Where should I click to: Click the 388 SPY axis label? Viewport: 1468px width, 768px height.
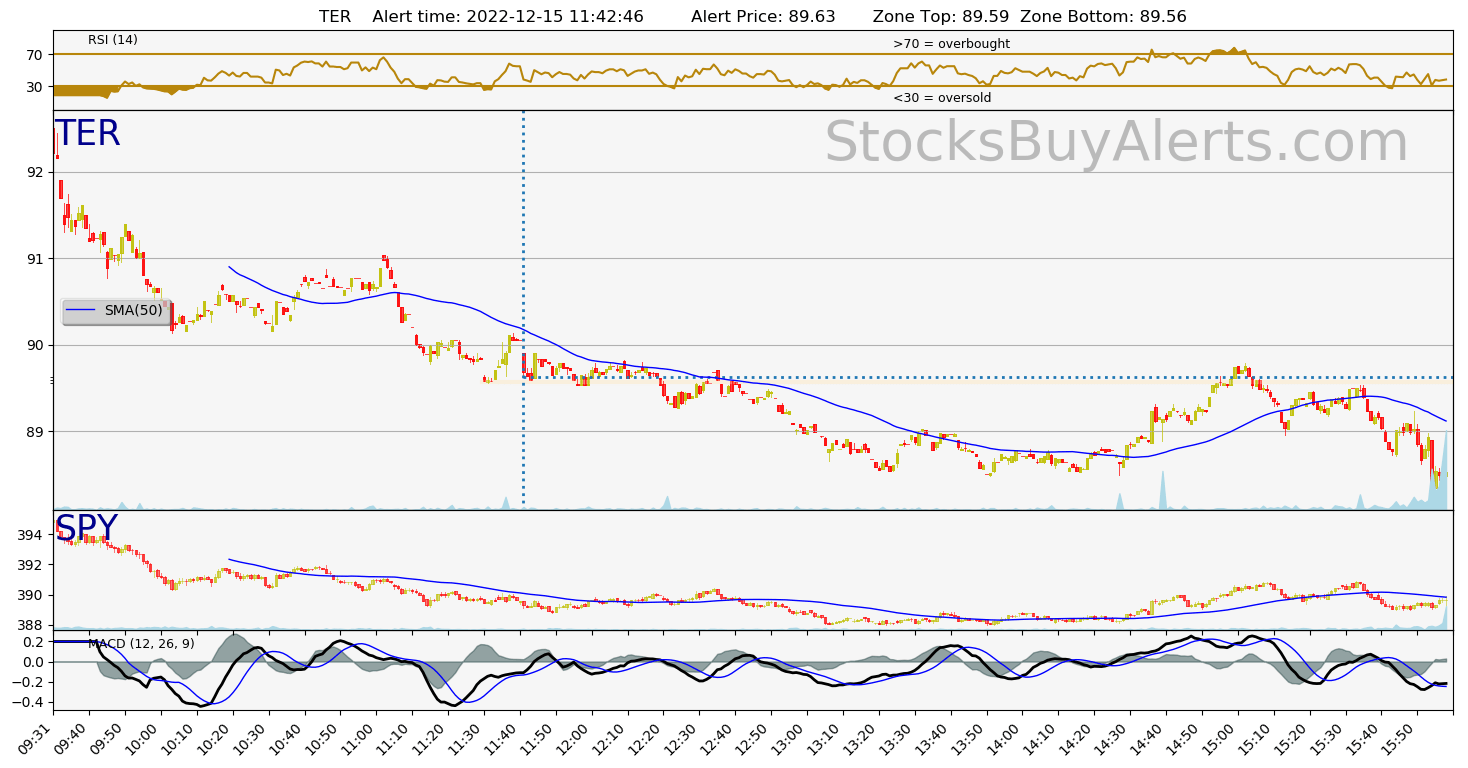(32, 625)
